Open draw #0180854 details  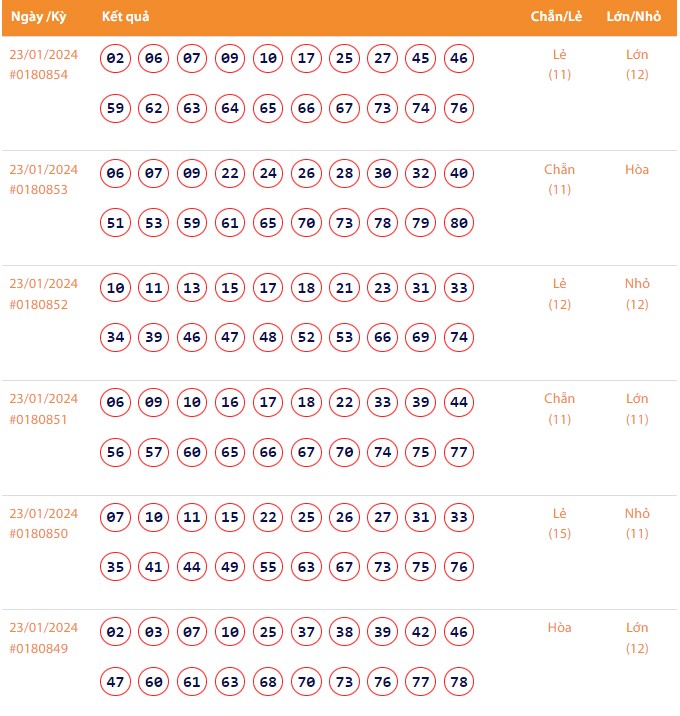pyautogui.click(x=39, y=75)
